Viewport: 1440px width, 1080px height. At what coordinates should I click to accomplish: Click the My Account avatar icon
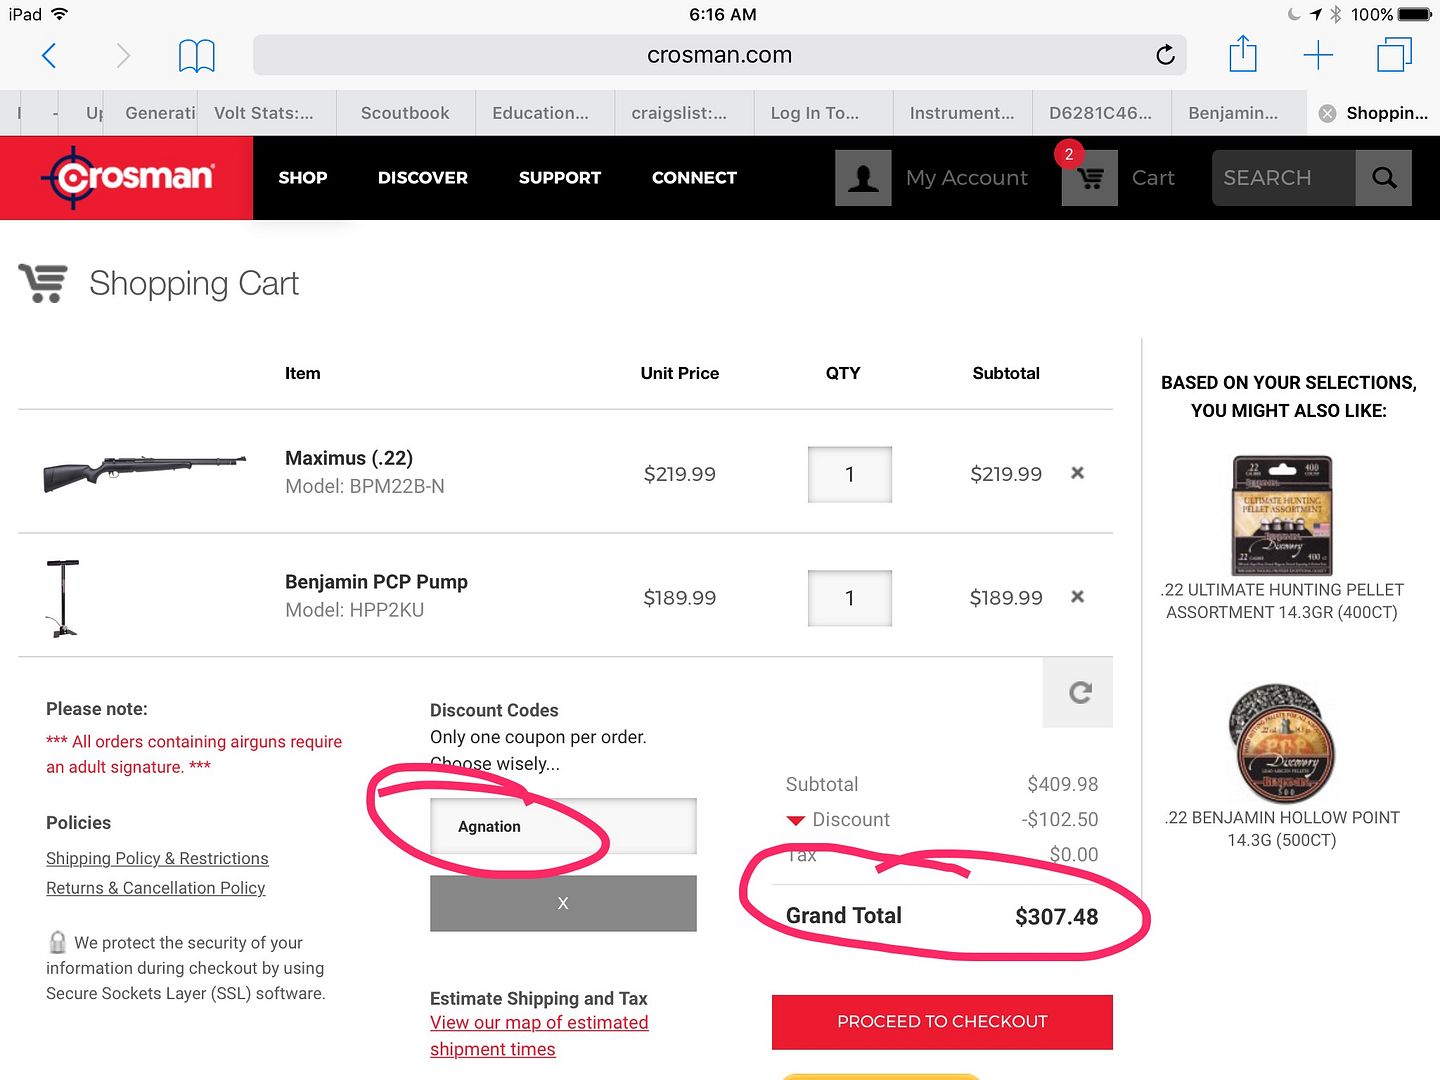[x=863, y=178]
